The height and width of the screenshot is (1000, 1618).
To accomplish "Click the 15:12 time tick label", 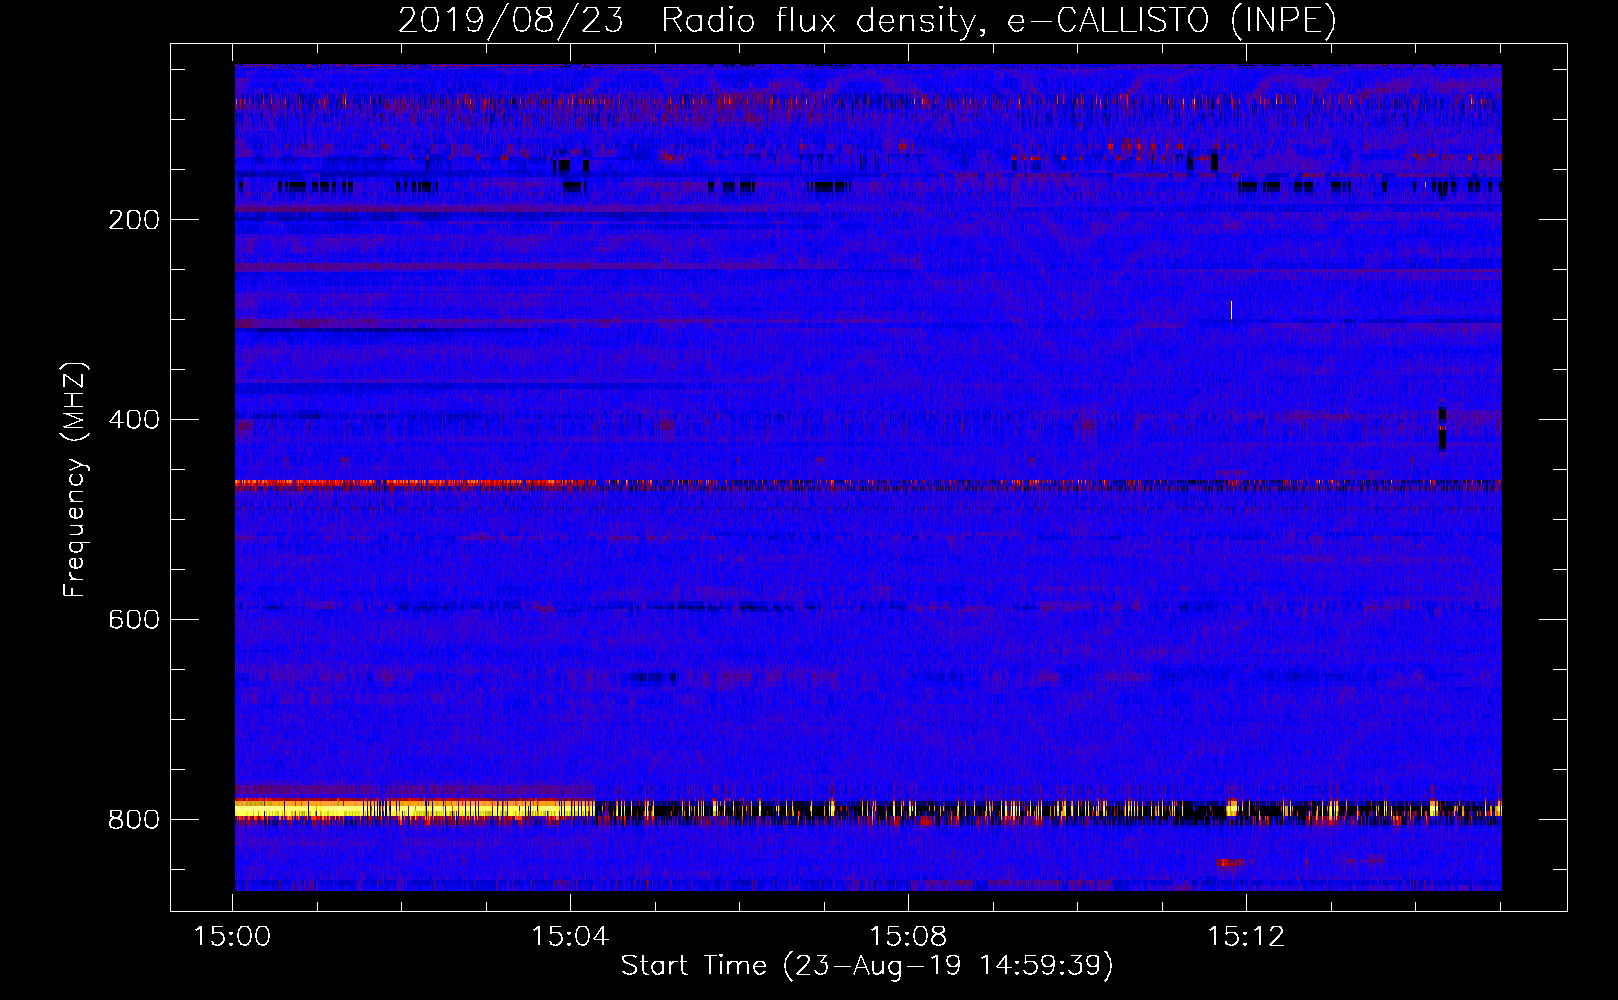I will (1246, 937).
